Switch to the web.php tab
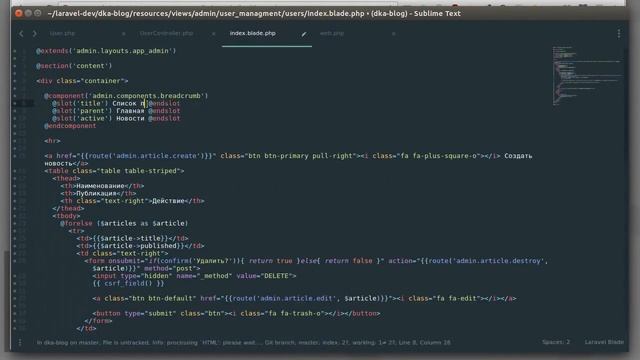This screenshot has height=360, width=640. click(332, 33)
